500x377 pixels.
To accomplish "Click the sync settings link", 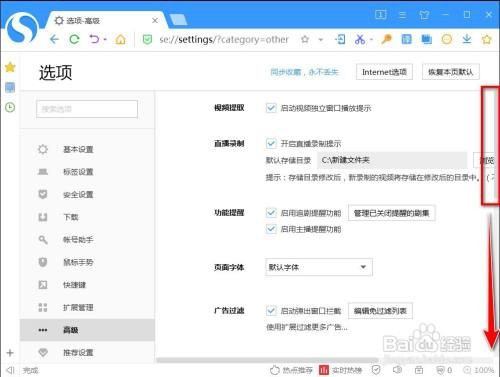I will pyautogui.click(x=304, y=72).
